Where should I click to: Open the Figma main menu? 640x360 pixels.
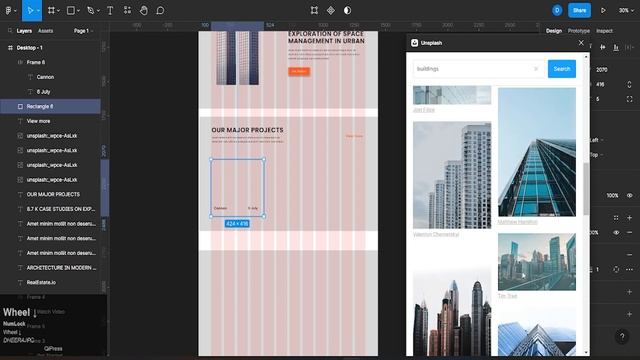9,11
